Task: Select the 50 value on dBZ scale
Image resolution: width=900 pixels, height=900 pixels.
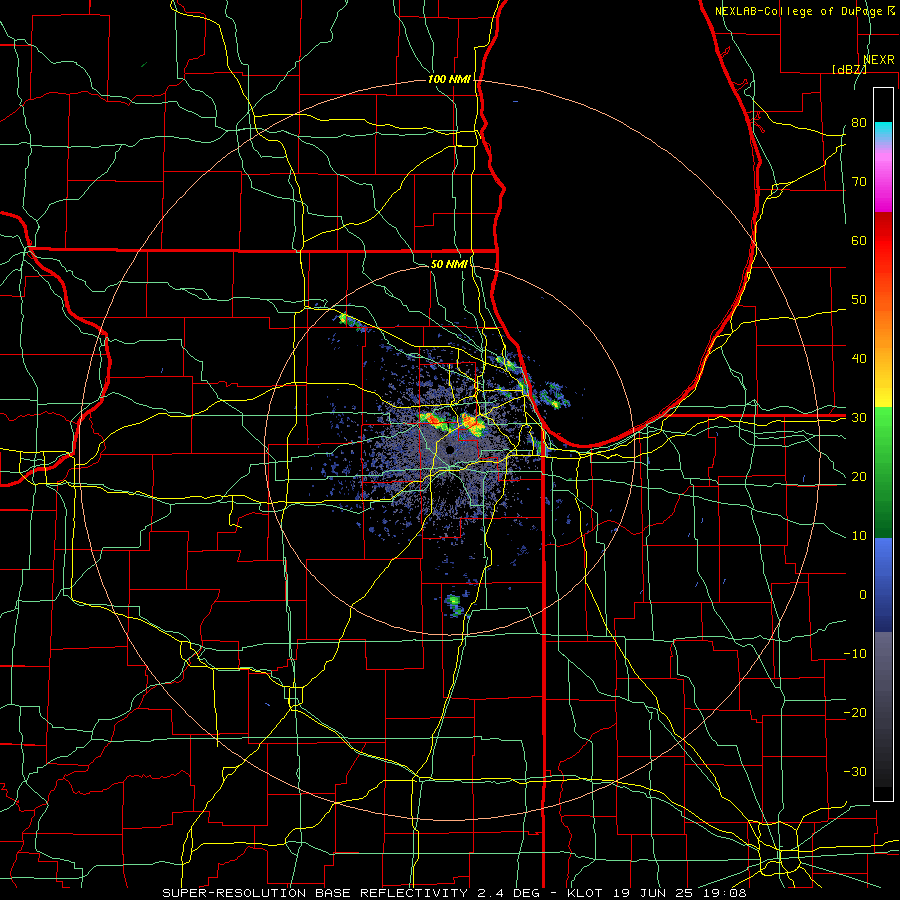Action: [x=859, y=300]
